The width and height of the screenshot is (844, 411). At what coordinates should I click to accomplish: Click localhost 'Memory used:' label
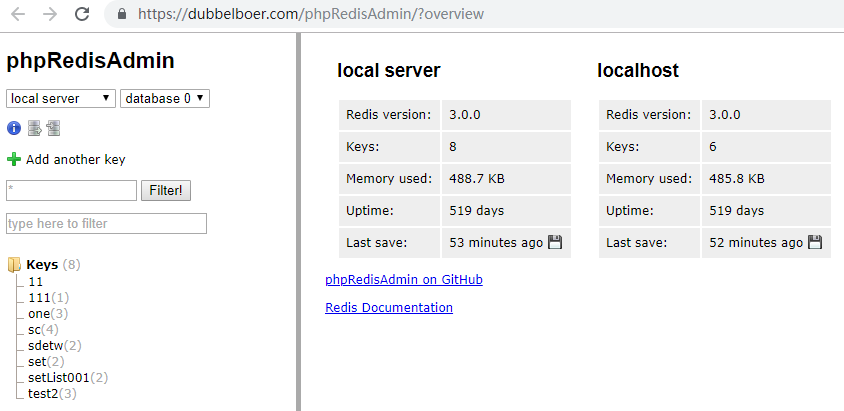649,179
